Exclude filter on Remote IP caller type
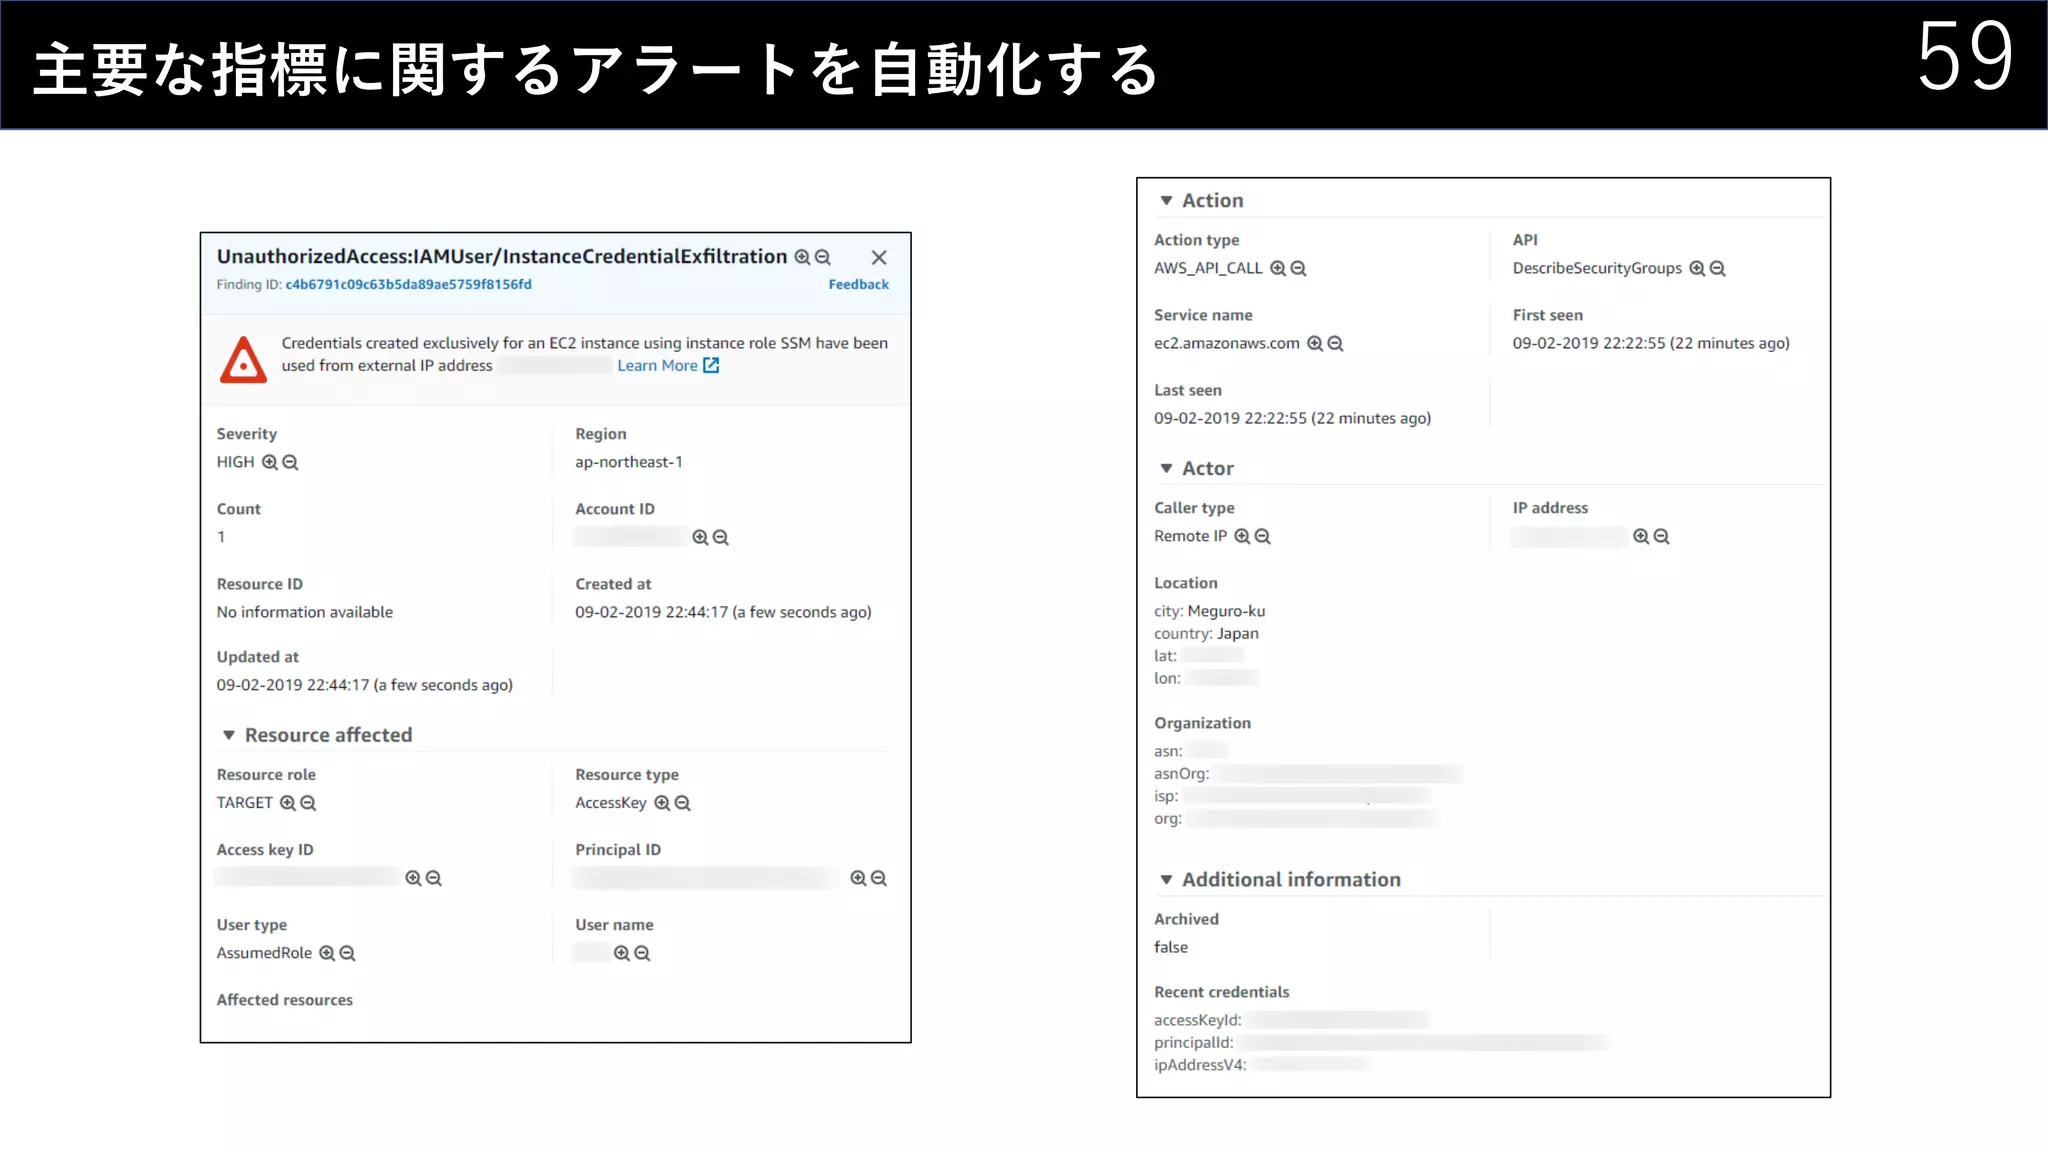Screen dimensions: 2048x1152 click(x=1262, y=536)
